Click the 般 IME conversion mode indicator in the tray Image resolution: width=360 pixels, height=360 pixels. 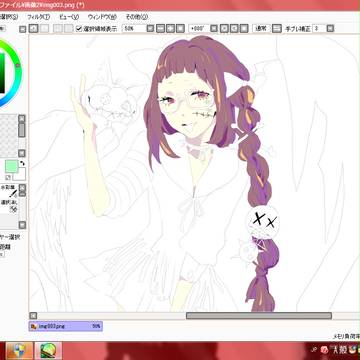pyautogui.click(x=343, y=350)
